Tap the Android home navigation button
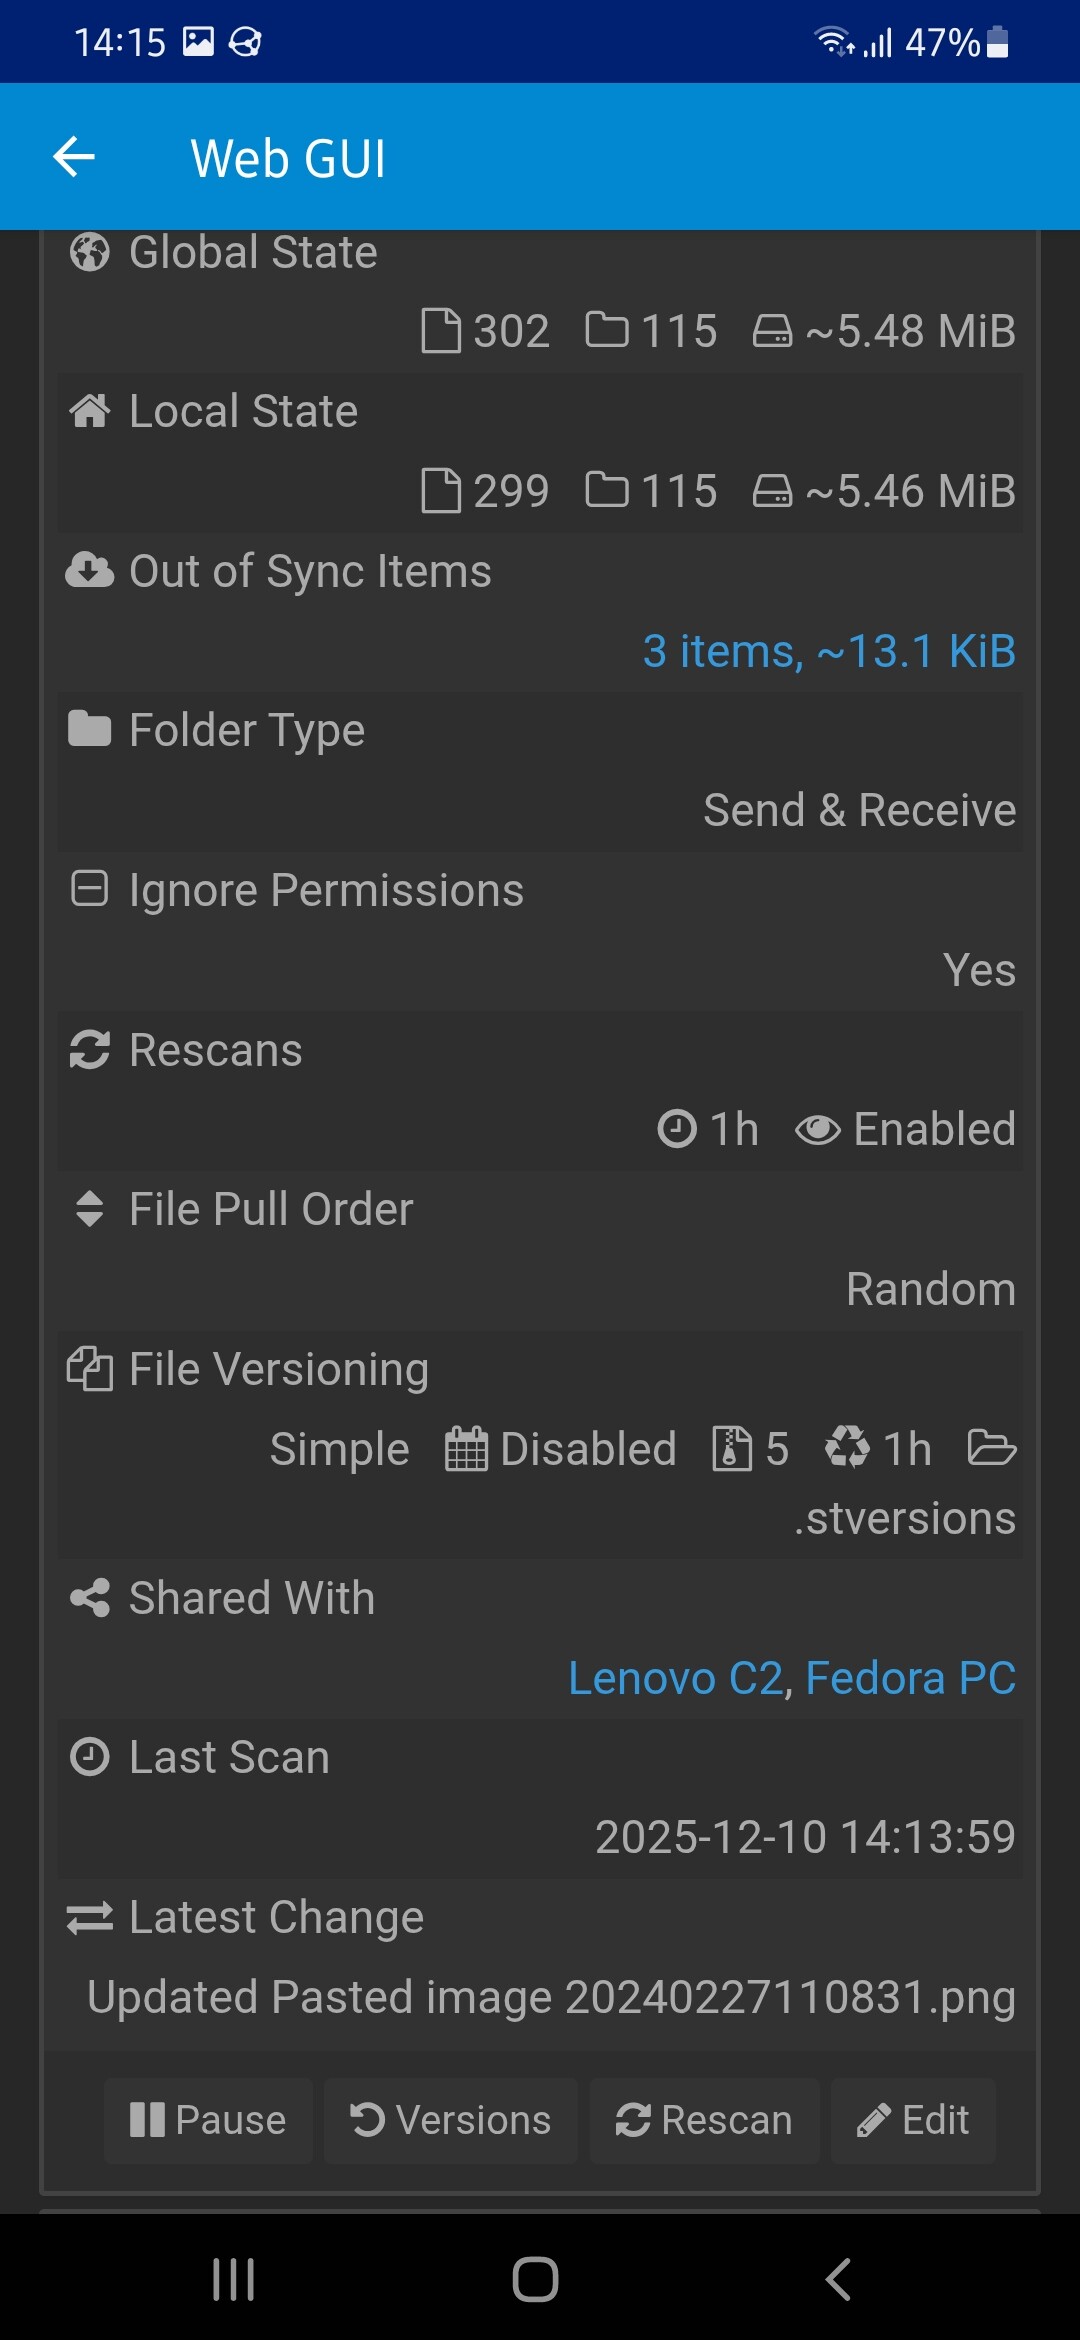 point(535,2280)
